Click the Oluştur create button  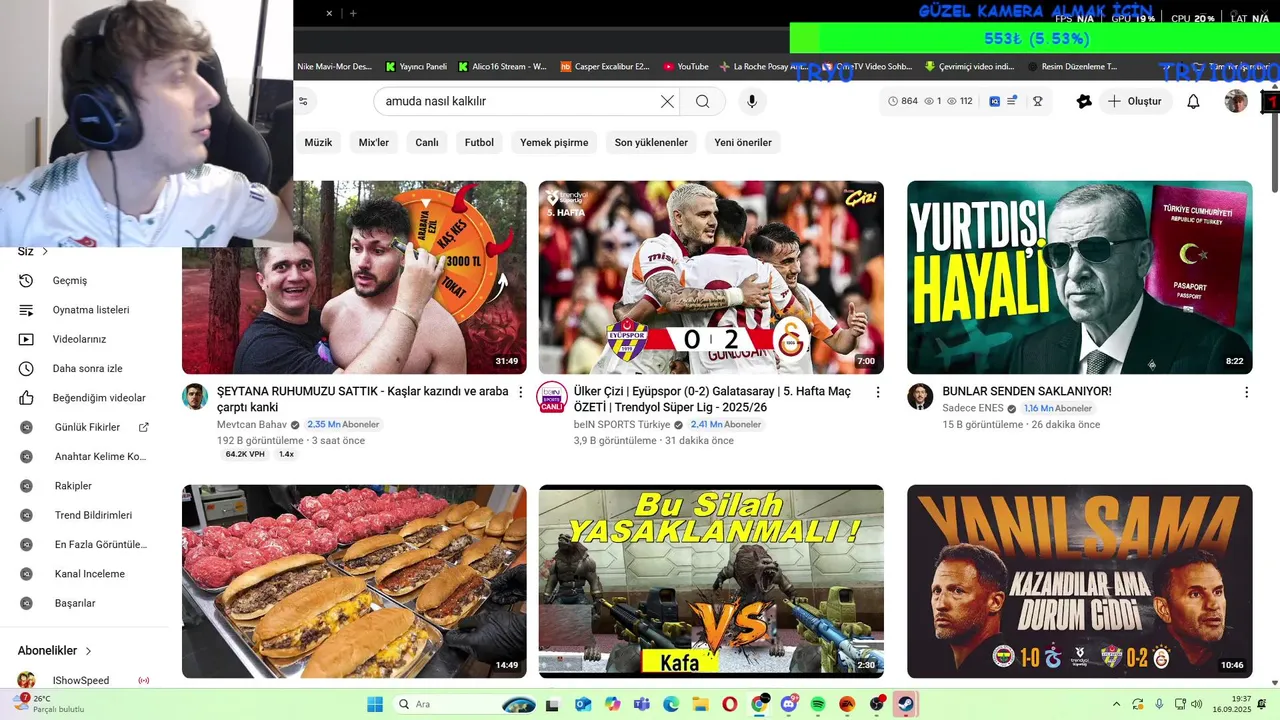coord(1135,101)
